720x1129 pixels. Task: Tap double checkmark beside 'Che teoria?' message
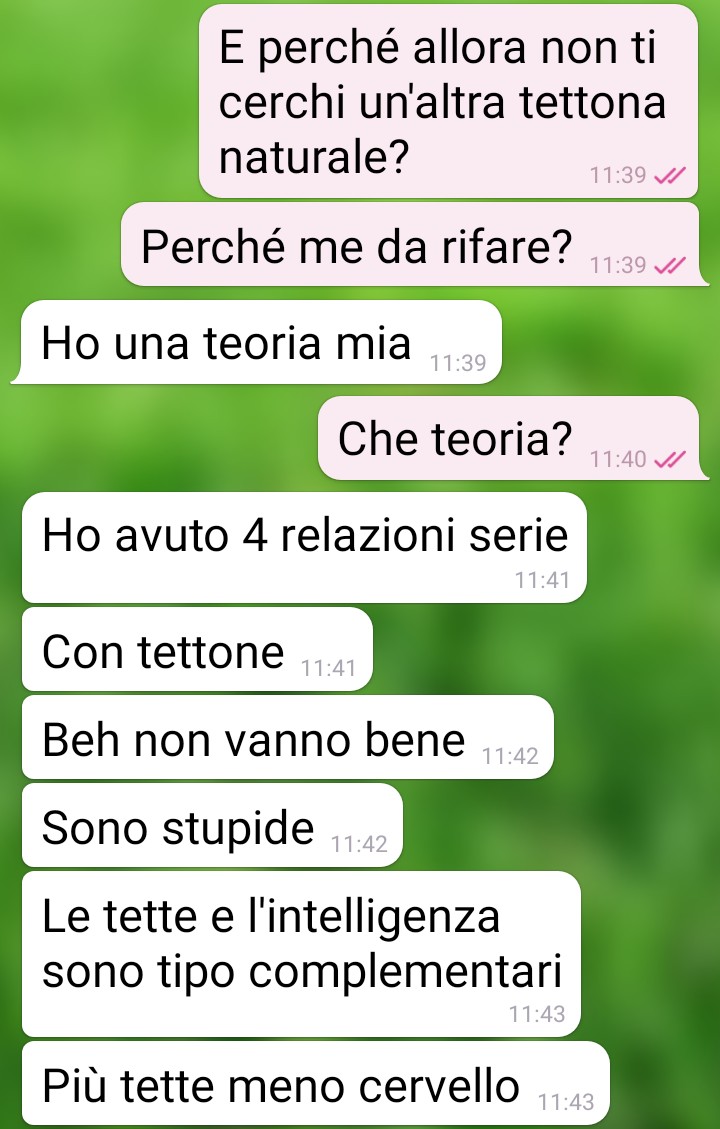pyautogui.click(x=669, y=459)
